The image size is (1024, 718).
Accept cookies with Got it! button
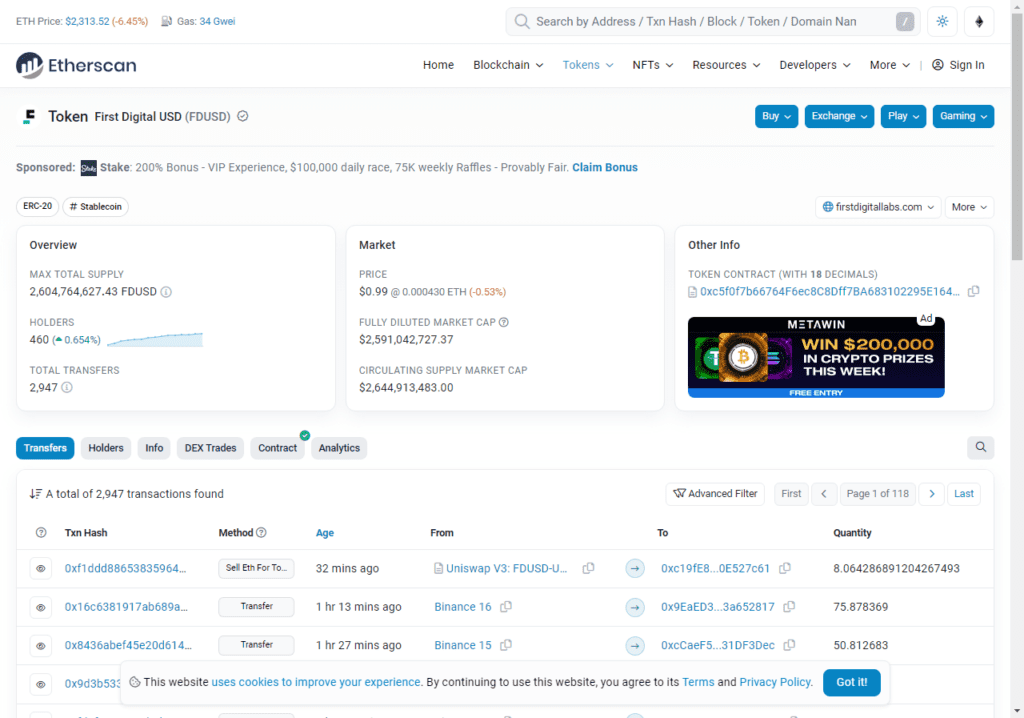(852, 682)
